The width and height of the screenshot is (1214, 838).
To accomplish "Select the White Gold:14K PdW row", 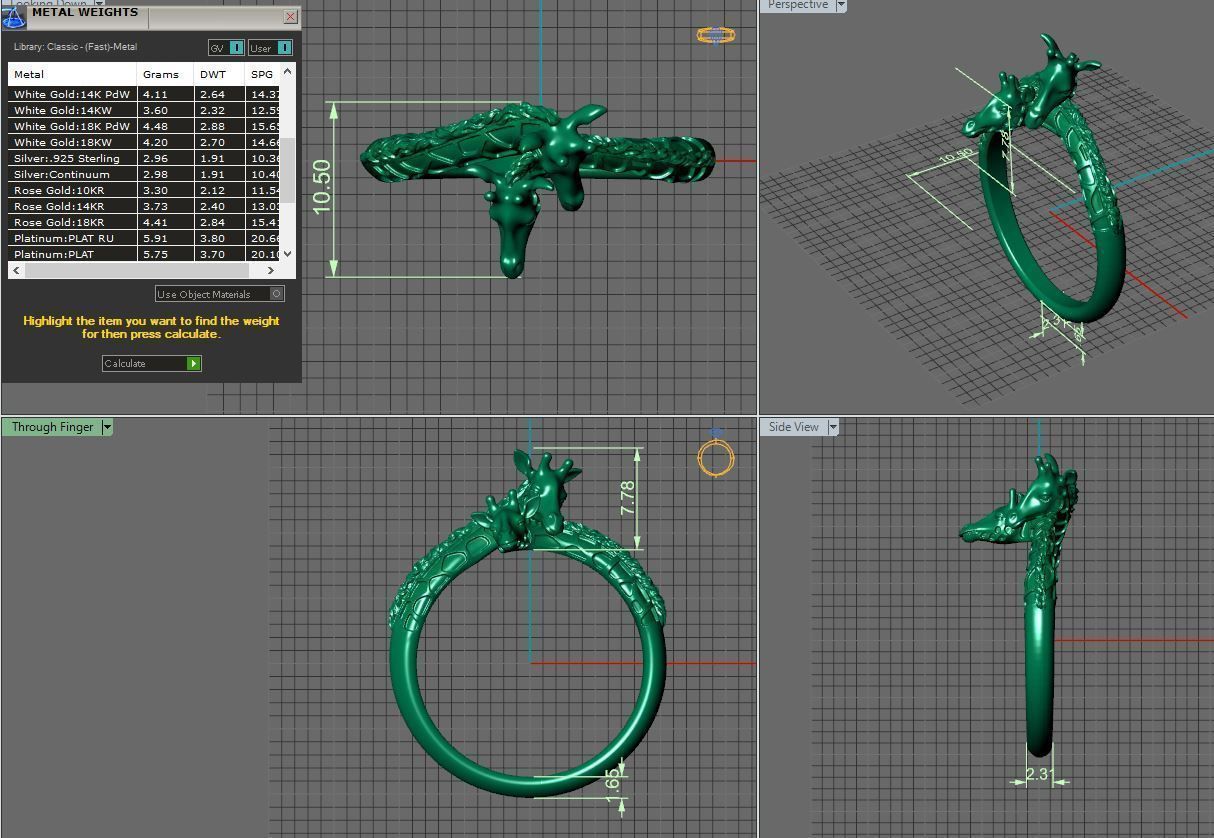I will click(x=144, y=94).
